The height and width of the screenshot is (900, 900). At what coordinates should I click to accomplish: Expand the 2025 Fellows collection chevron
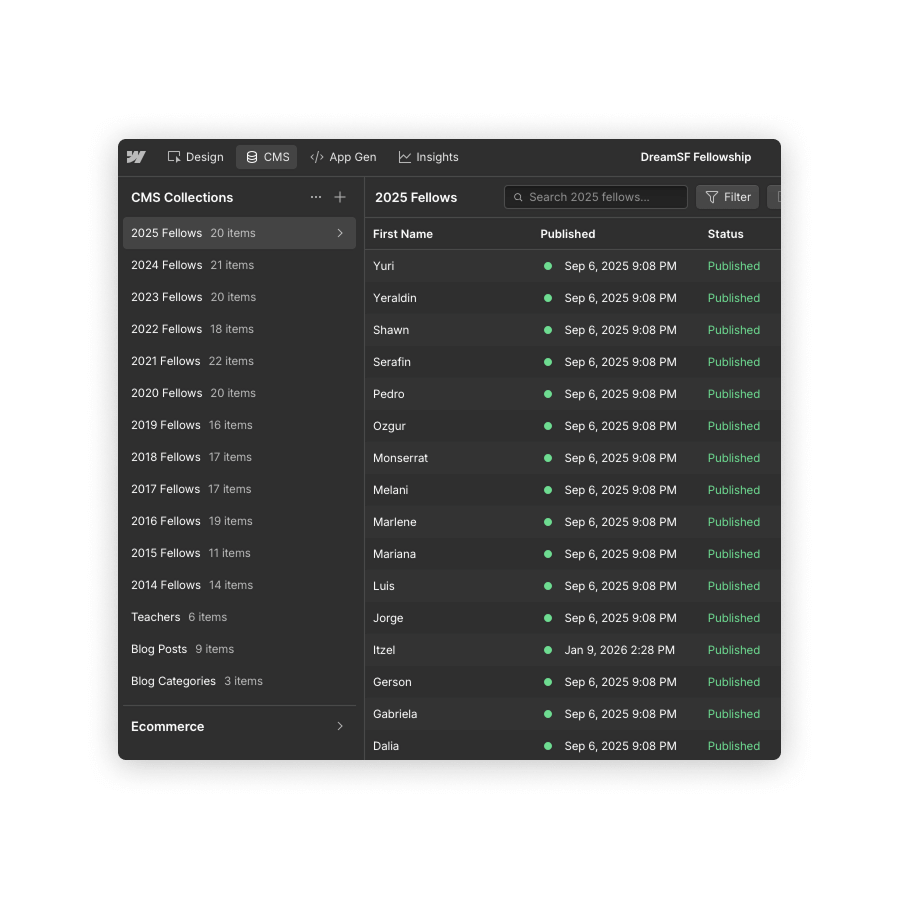(x=340, y=233)
